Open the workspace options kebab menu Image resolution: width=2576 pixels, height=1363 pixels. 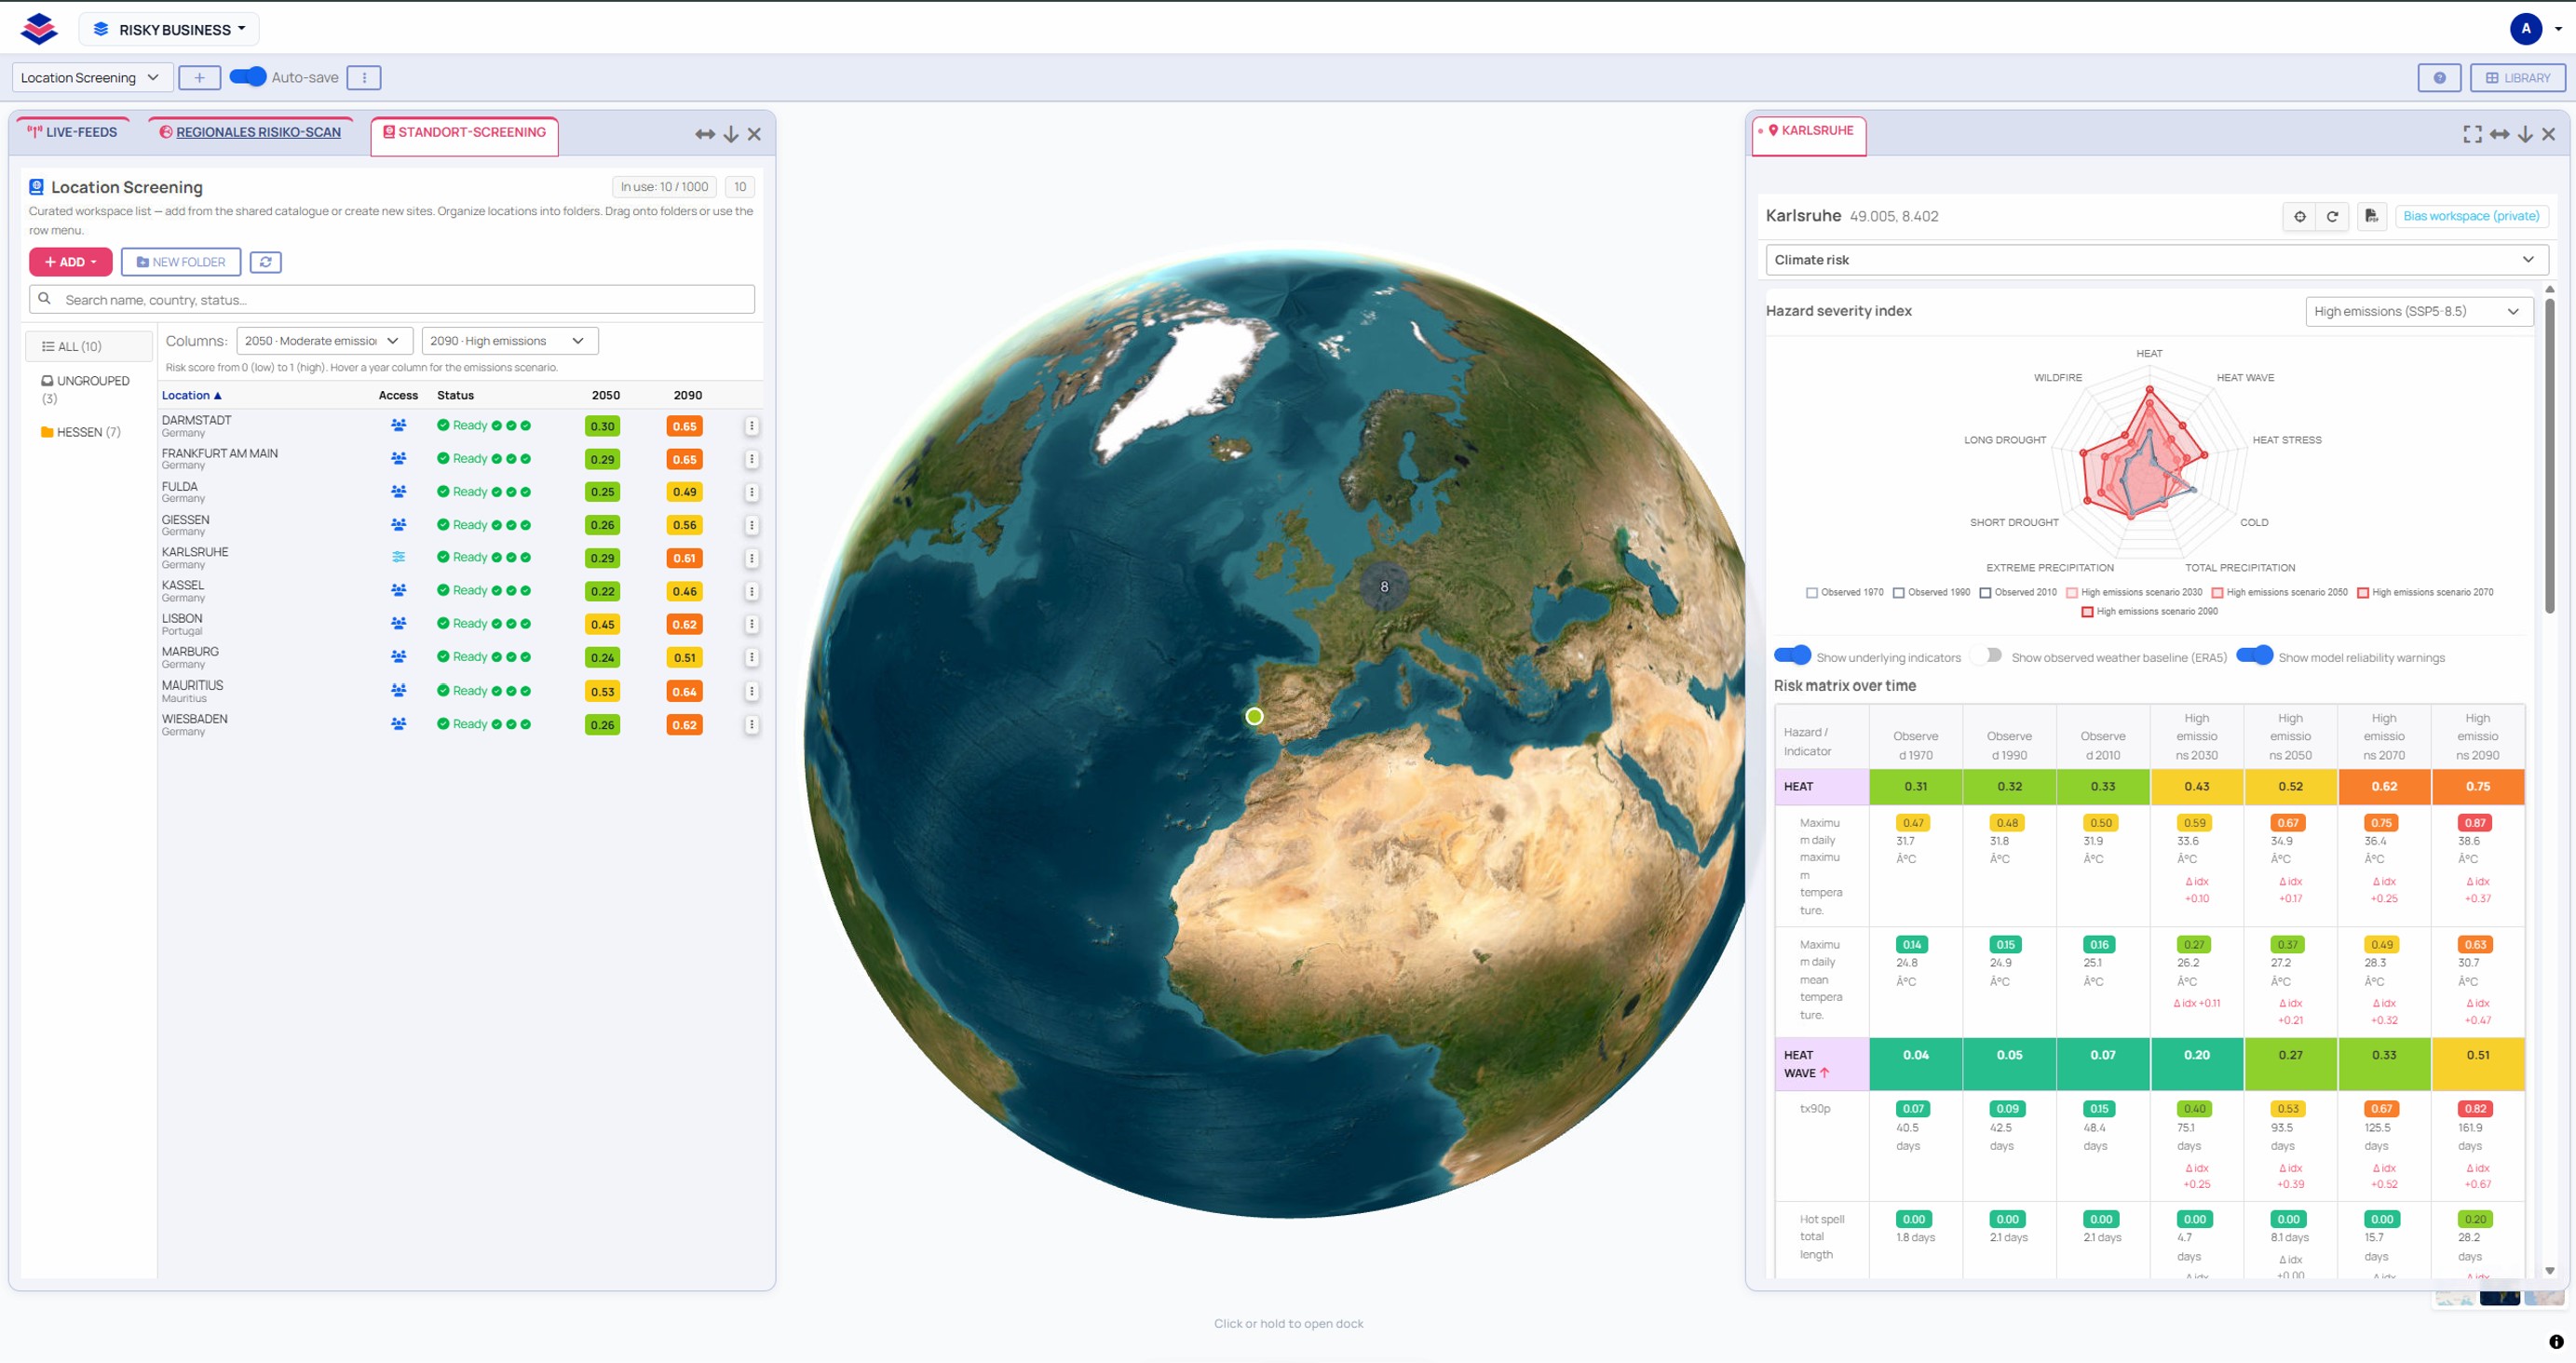[364, 78]
